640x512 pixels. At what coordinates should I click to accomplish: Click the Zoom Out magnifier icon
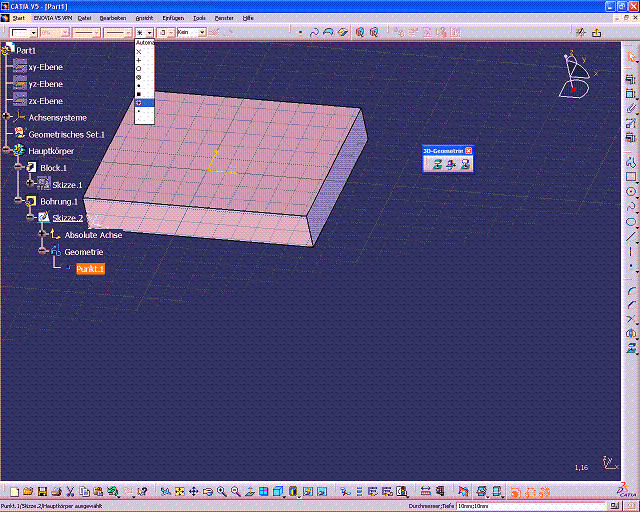(x=236, y=492)
